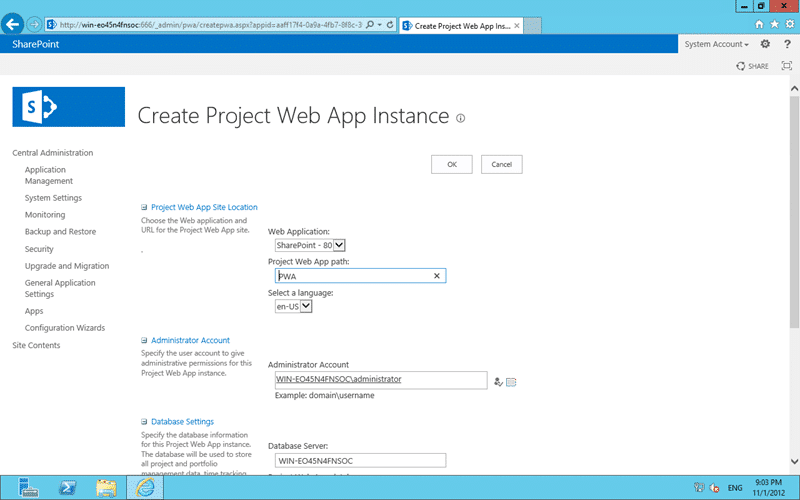The width and height of the screenshot is (800, 500).
Task: Open Monitoring page
Action: pos(45,215)
